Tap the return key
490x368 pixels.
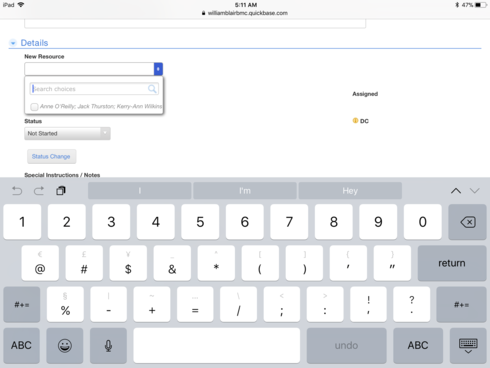[452, 263]
